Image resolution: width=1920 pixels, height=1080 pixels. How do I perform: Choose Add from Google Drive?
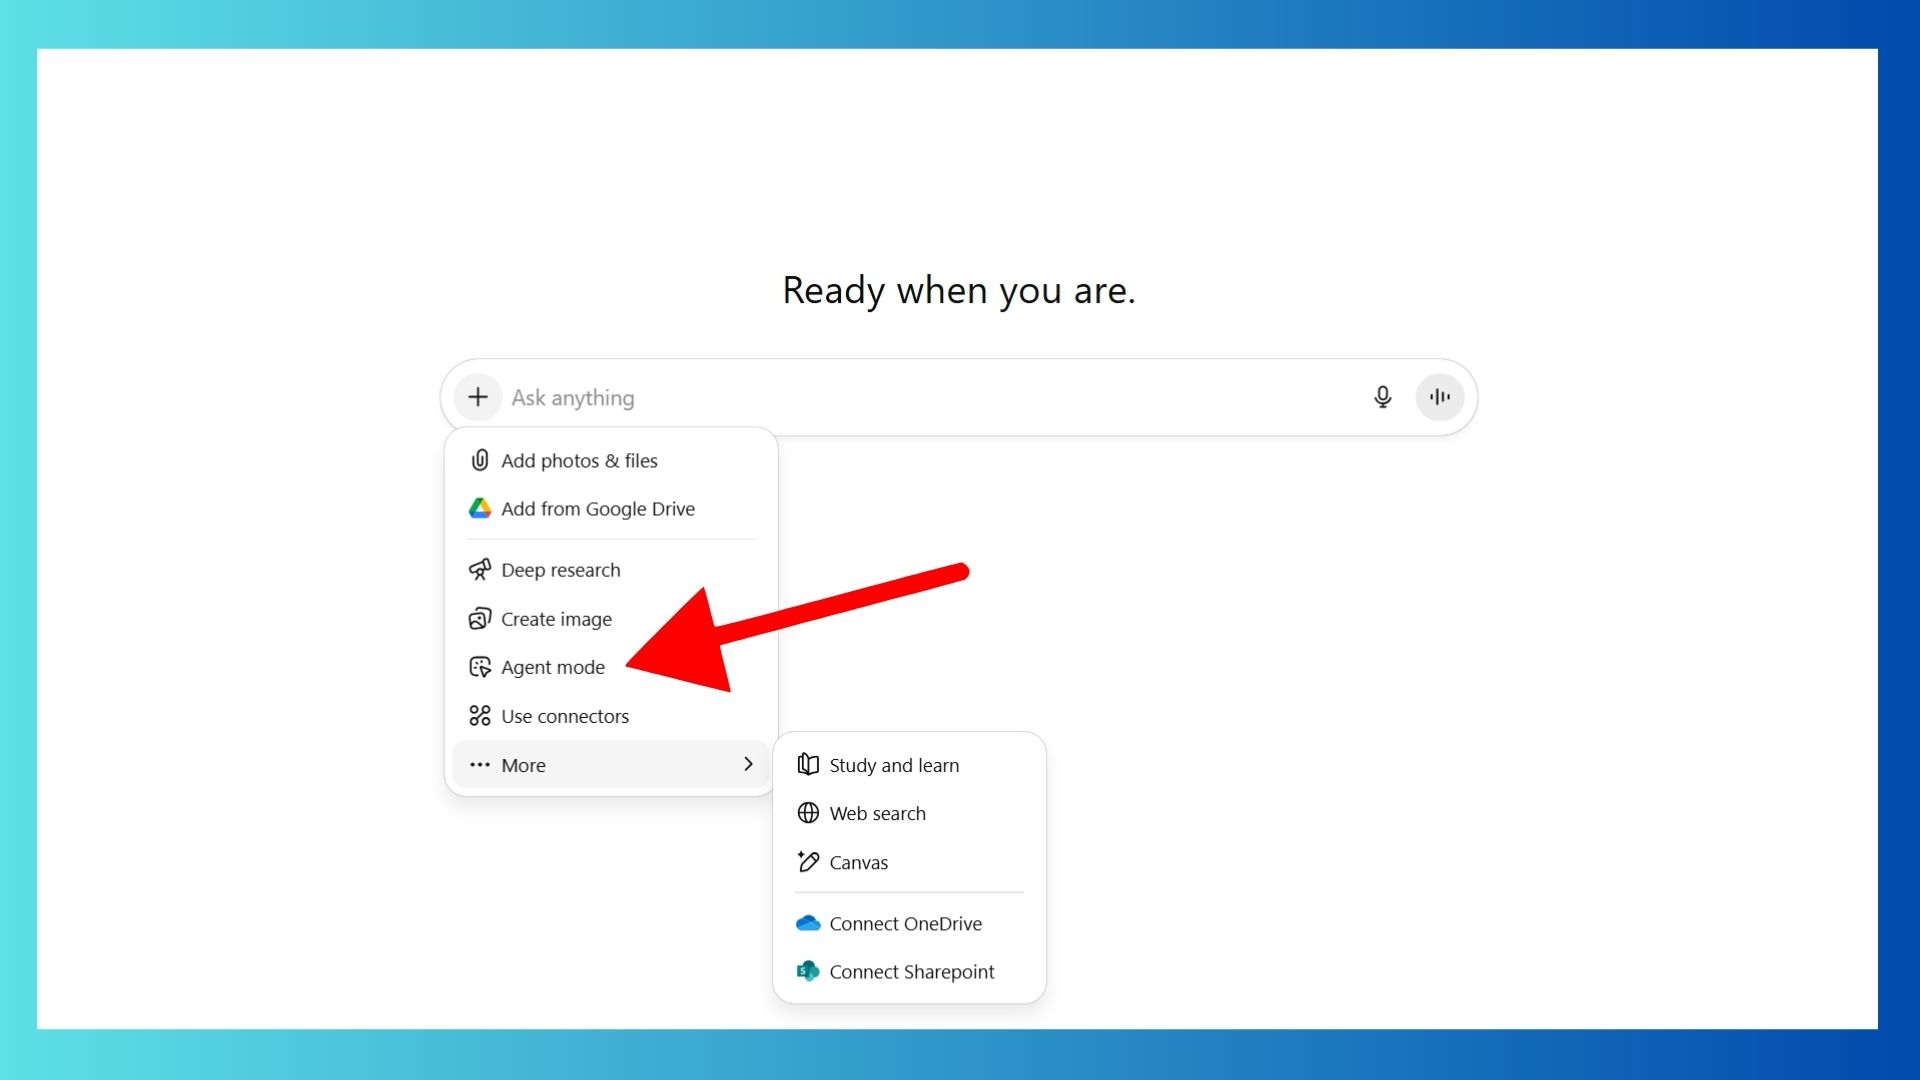click(x=597, y=509)
